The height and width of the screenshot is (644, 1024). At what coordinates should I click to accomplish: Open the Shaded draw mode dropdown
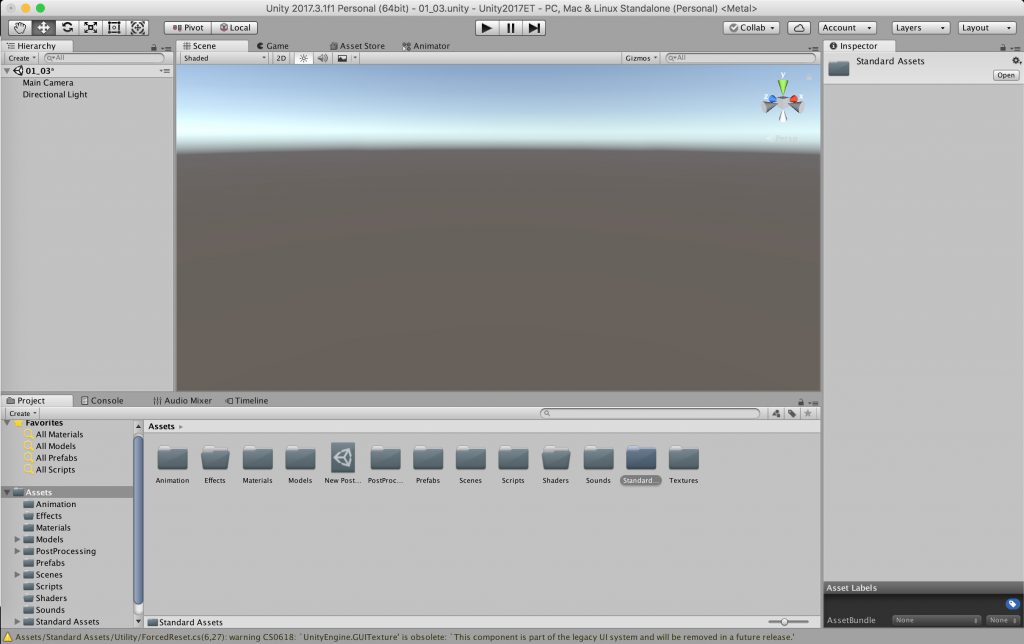click(225, 58)
